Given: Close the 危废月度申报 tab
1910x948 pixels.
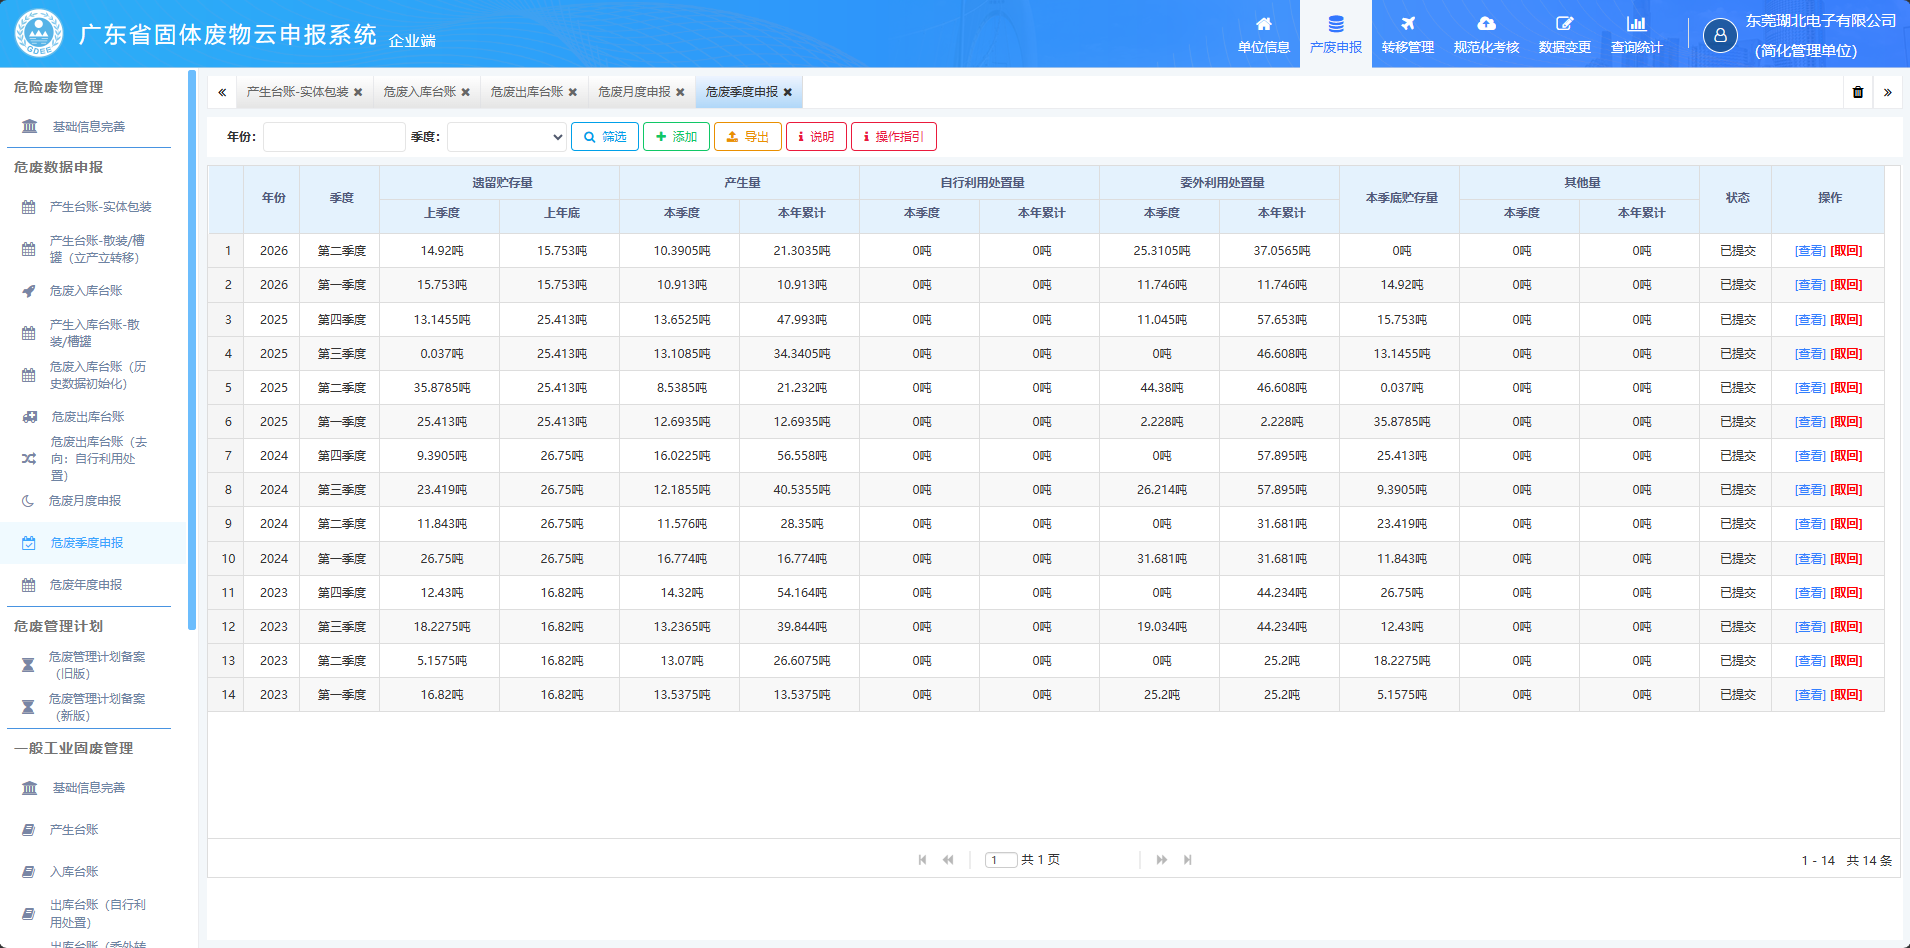Looking at the screenshot, I should click(x=680, y=92).
